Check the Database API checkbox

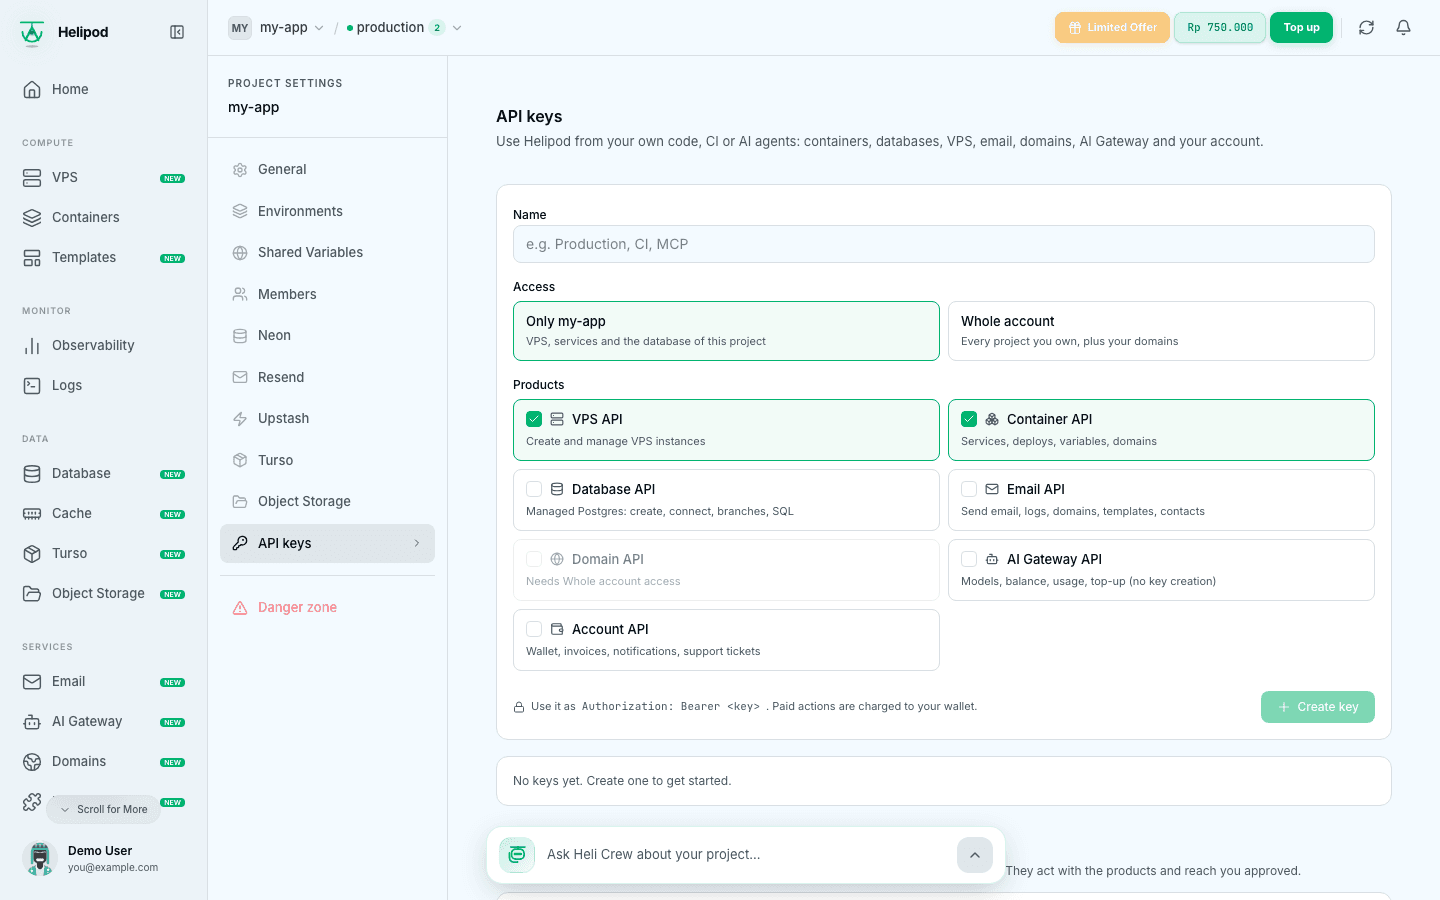point(534,489)
